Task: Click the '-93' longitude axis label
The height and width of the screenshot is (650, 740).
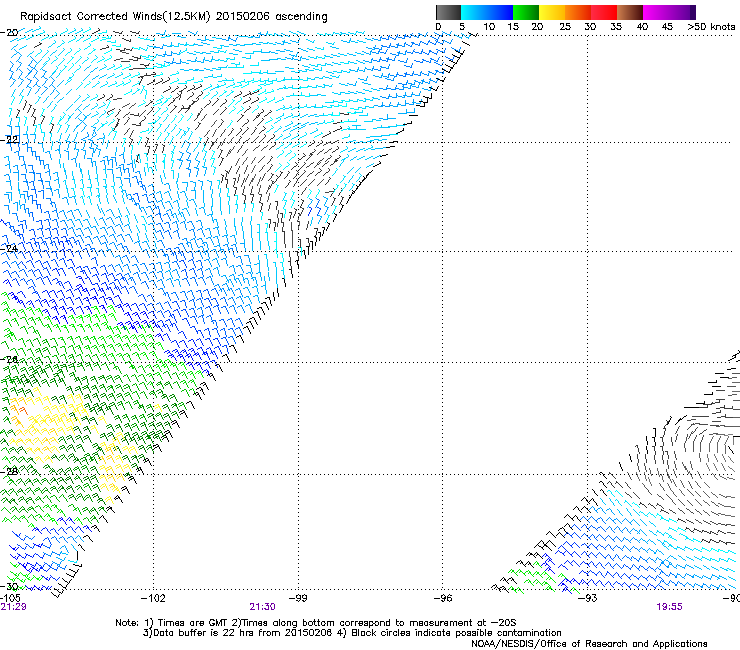Action: click(x=588, y=598)
